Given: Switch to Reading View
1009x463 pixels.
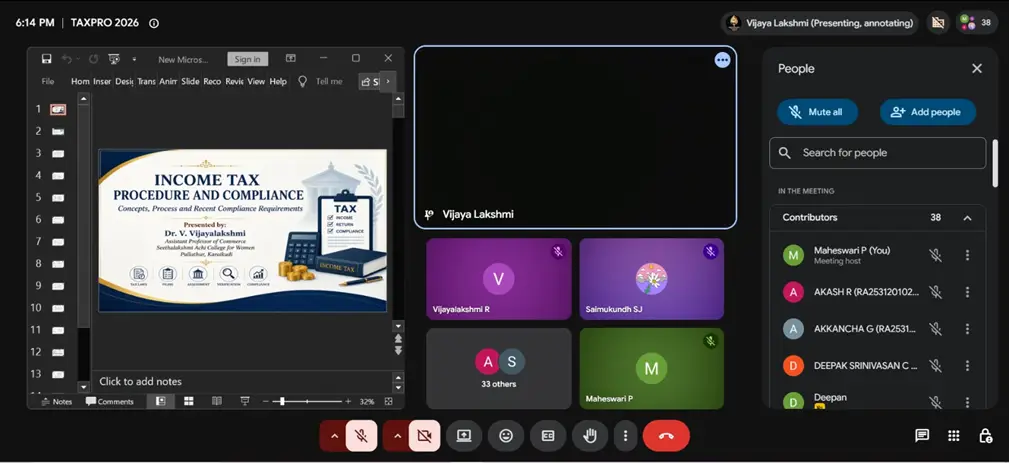Looking at the screenshot, I should pos(217,401).
